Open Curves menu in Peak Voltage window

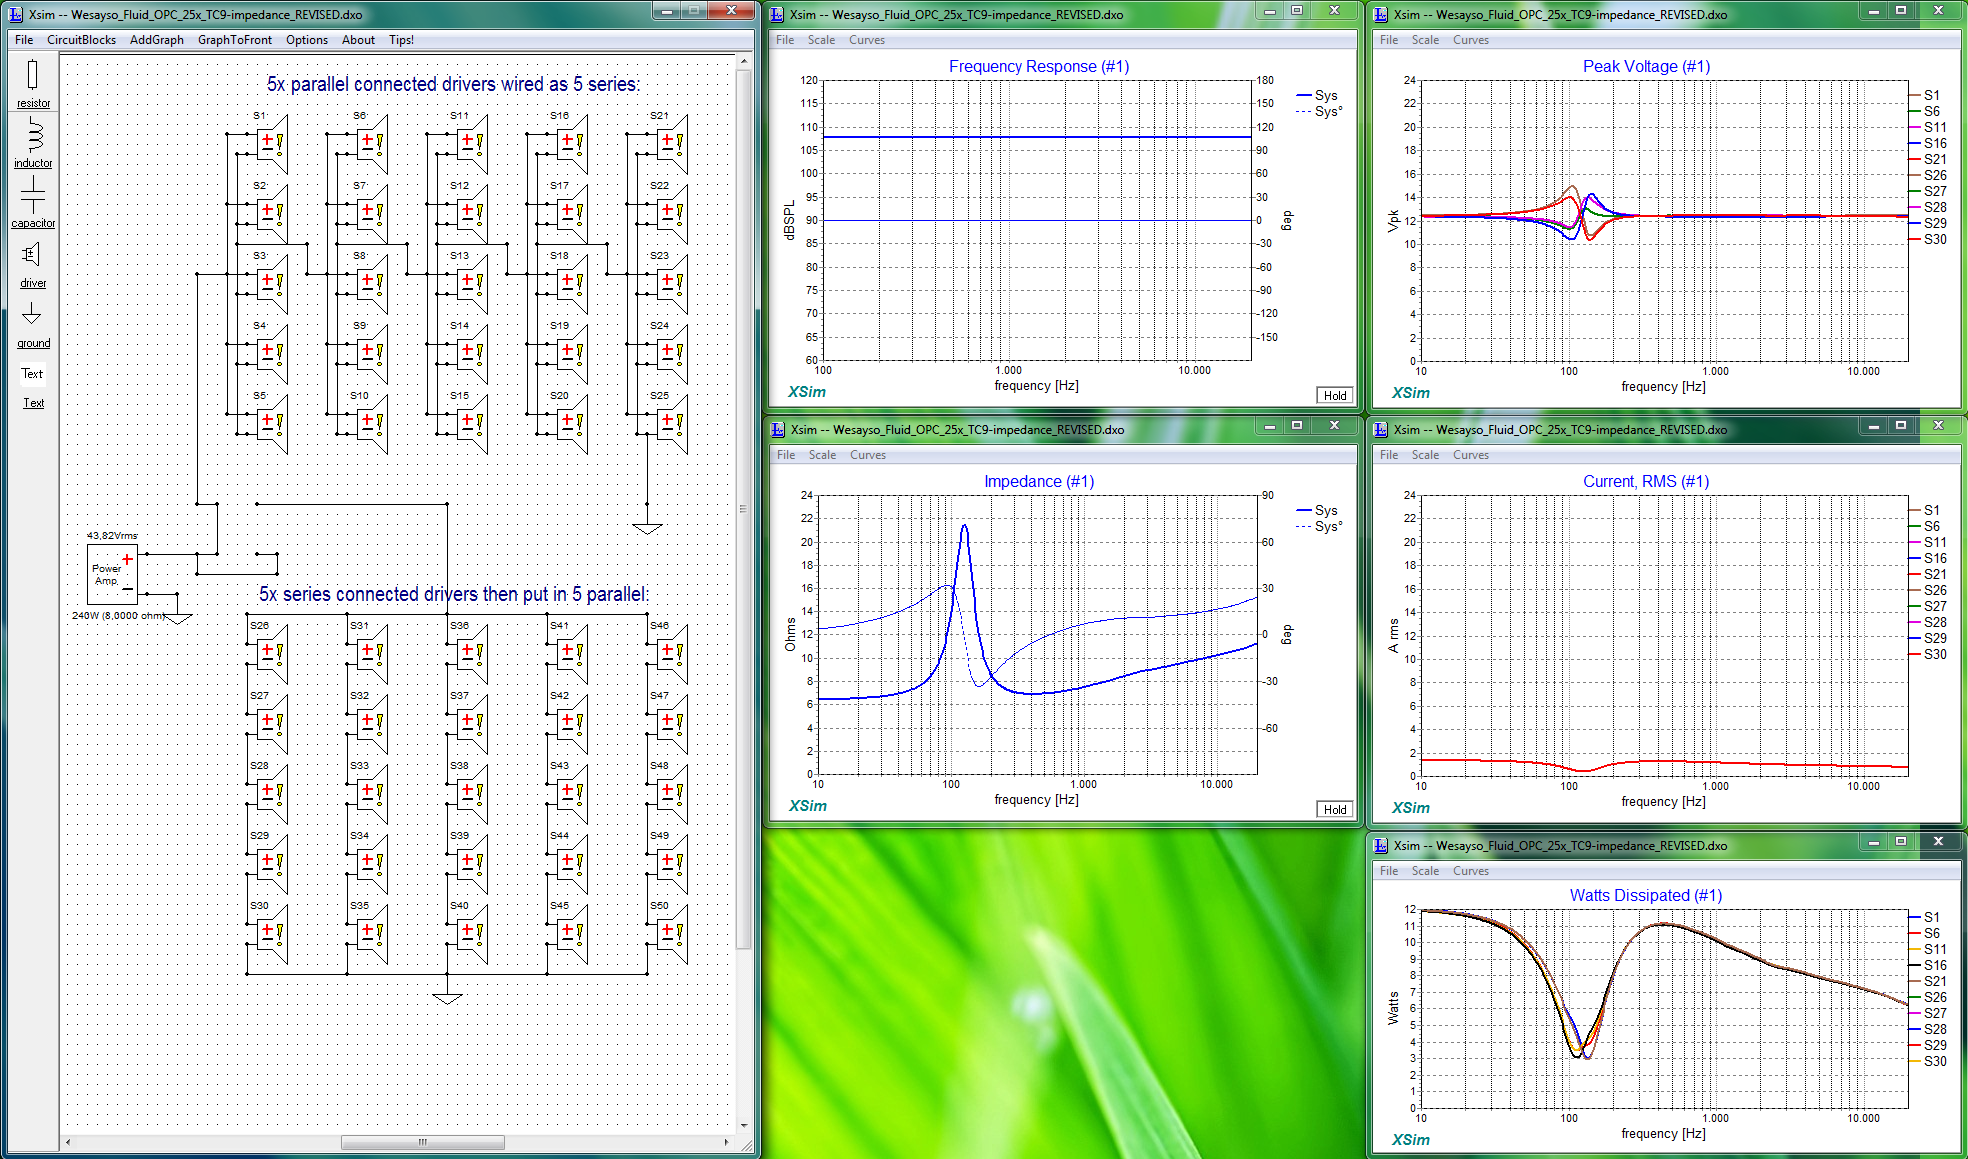click(x=1470, y=40)
